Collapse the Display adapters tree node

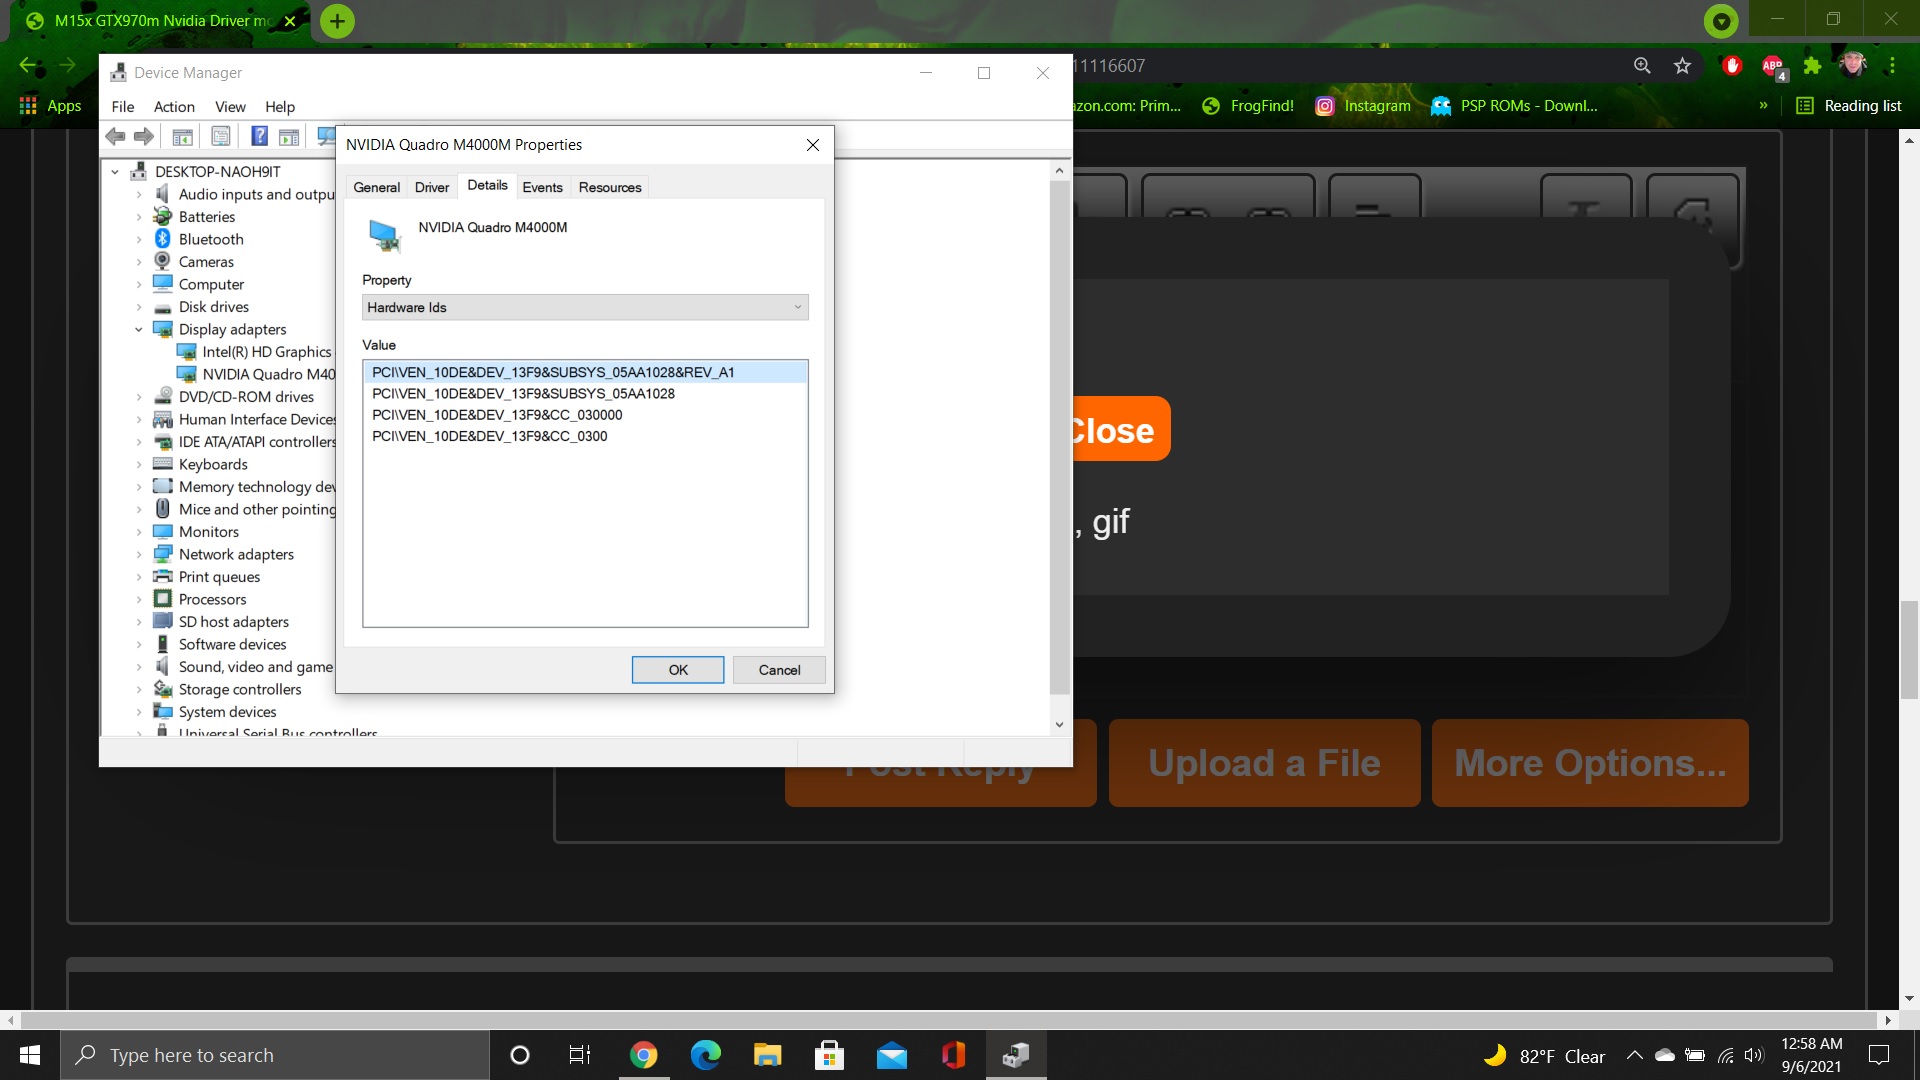point(139,329)
